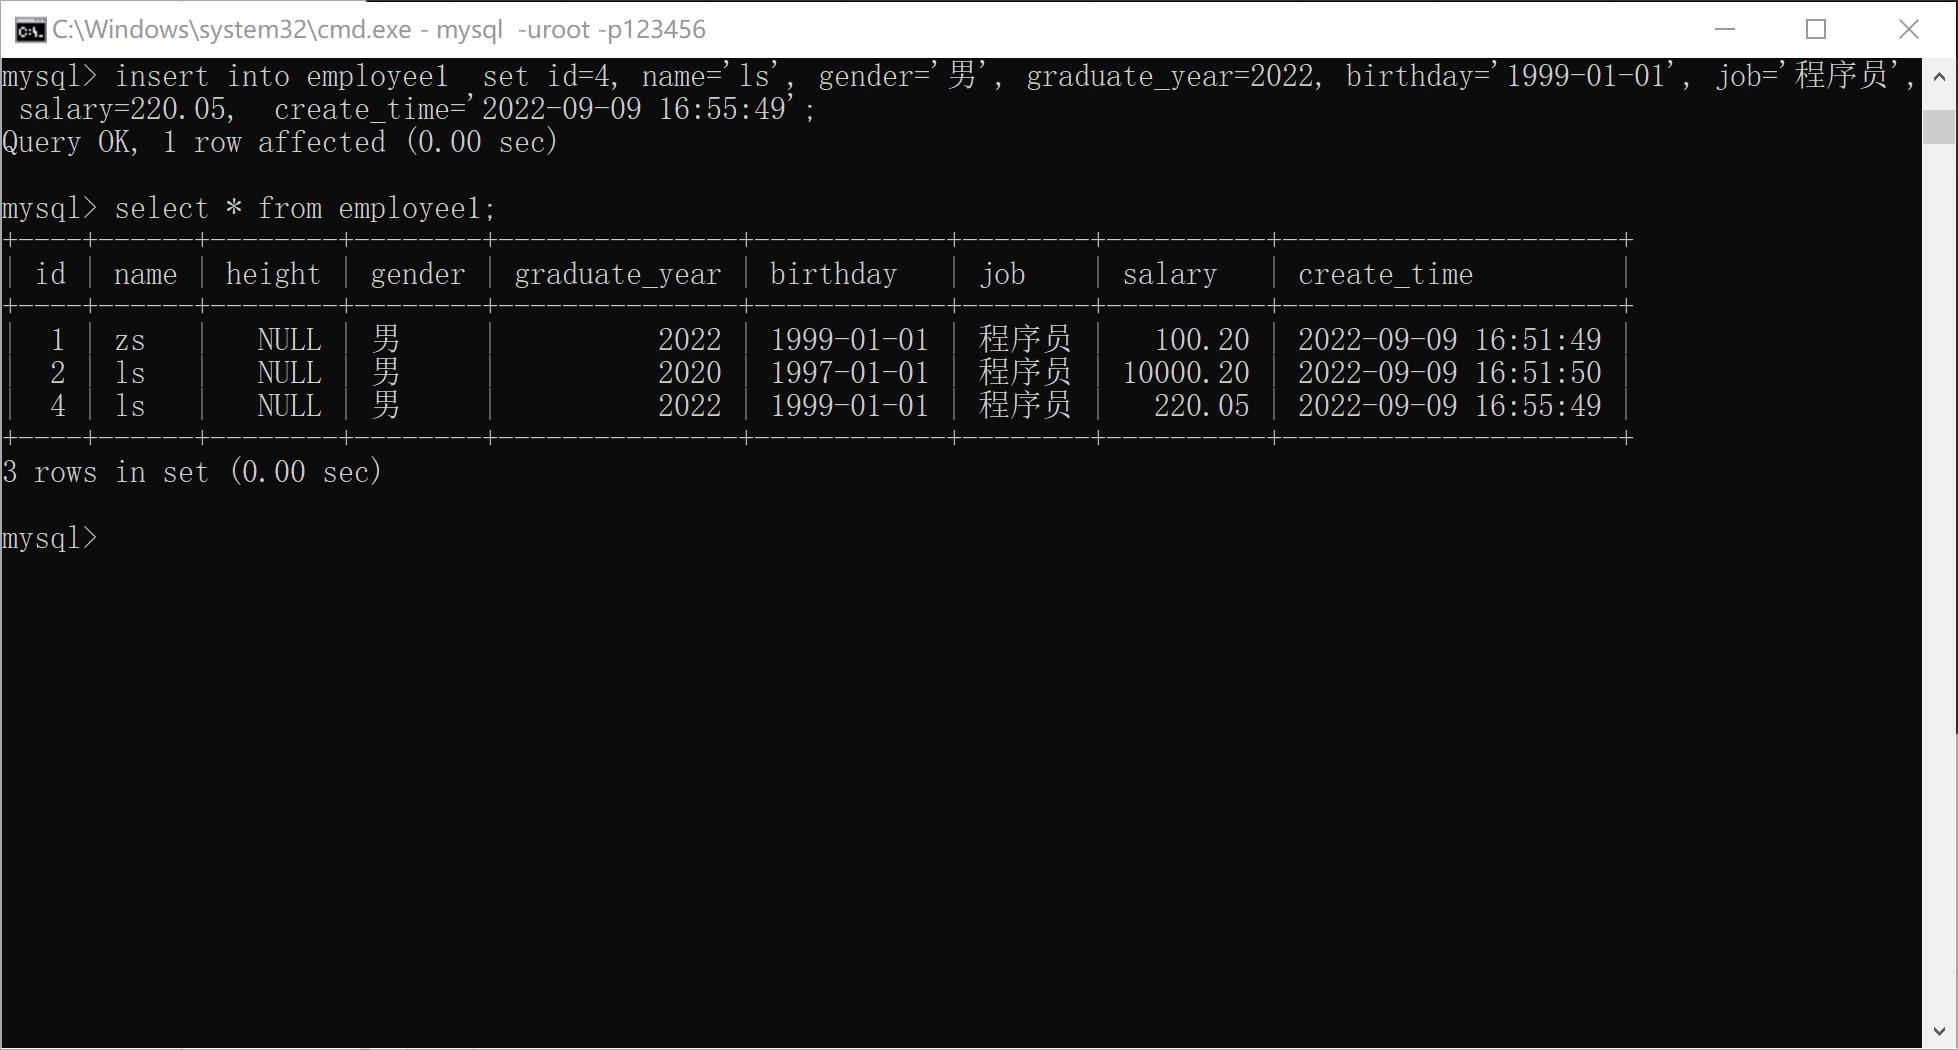Click '3 rows in set' result line
Image resolution: width=1958 pixels, height=1050 pixels.
[106, 472]
